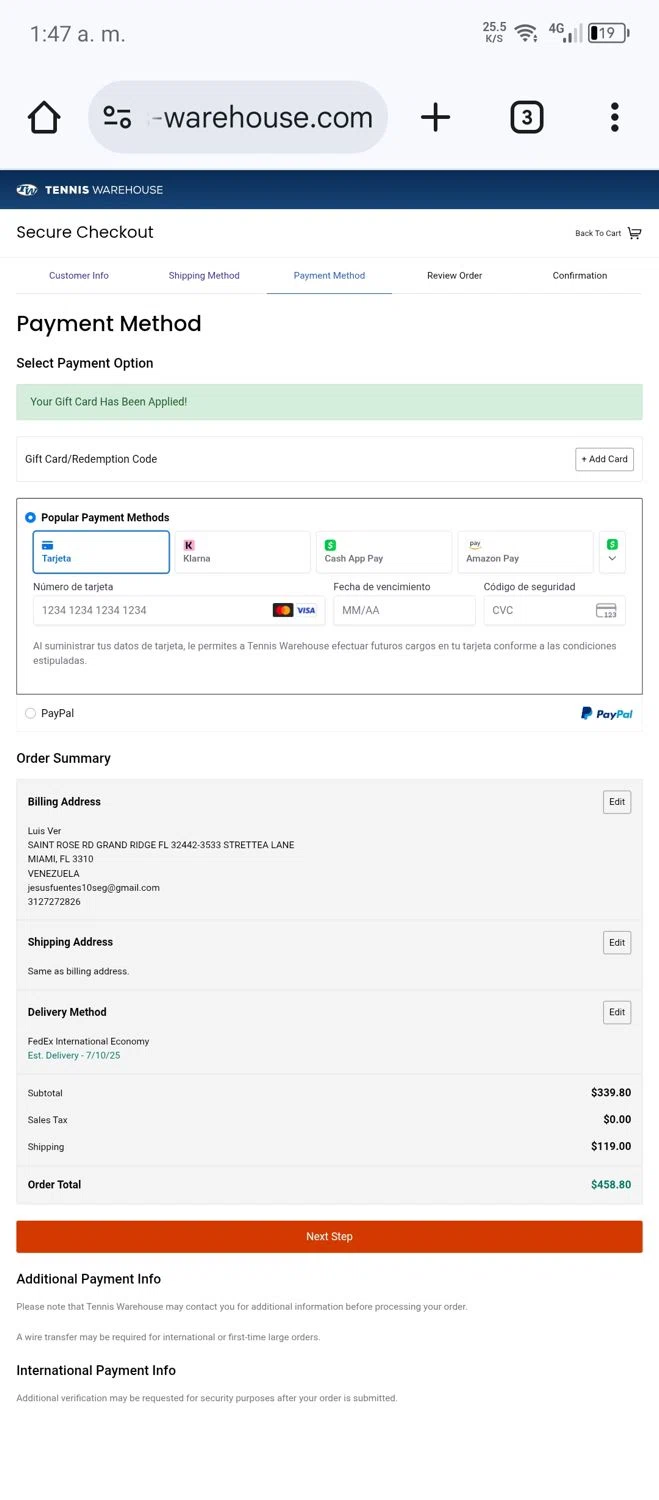Edit the Delivery Method
Viewport: 659px width, 1500px height.
617,1012
